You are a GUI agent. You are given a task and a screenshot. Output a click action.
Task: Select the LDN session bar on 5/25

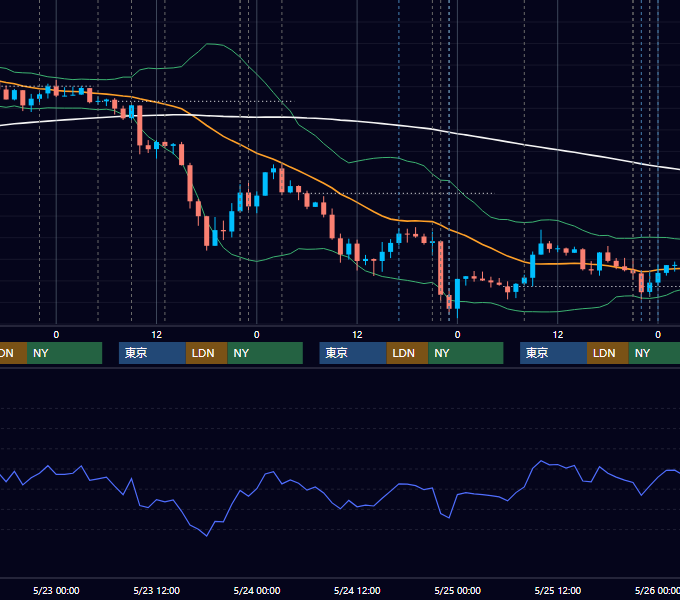click(608, 353)
